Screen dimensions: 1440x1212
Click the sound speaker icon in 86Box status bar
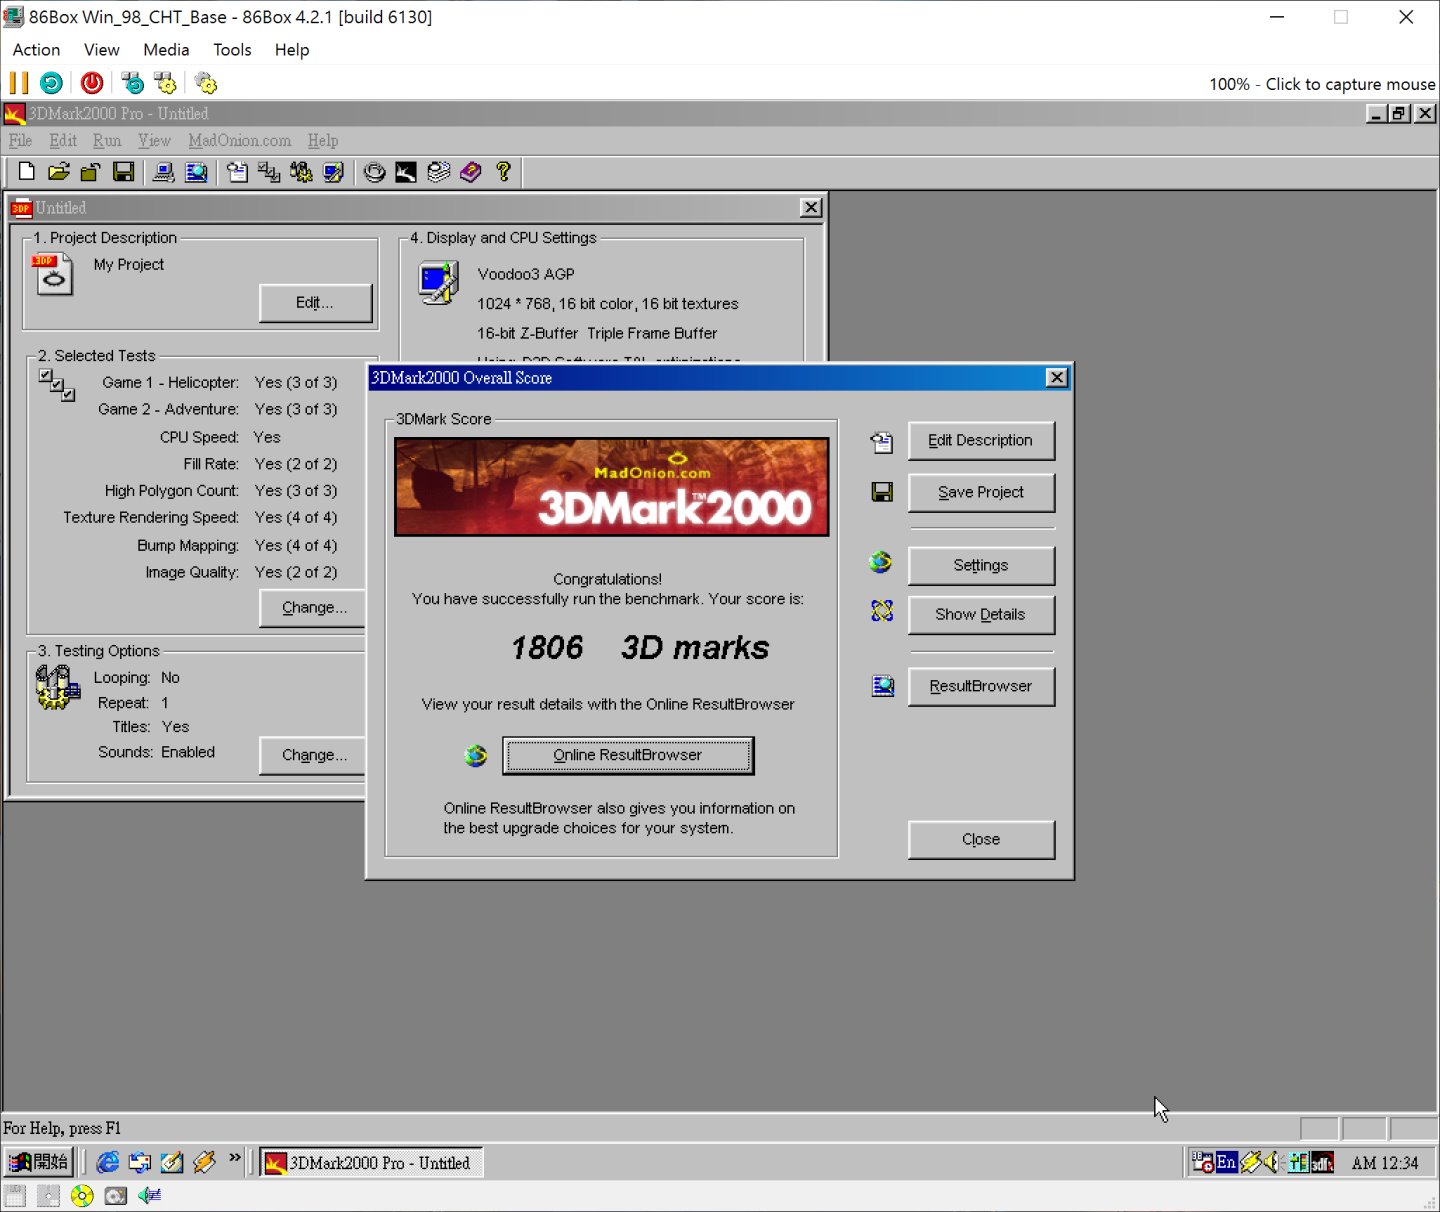pyautogui.click(x=150, y=1195)
